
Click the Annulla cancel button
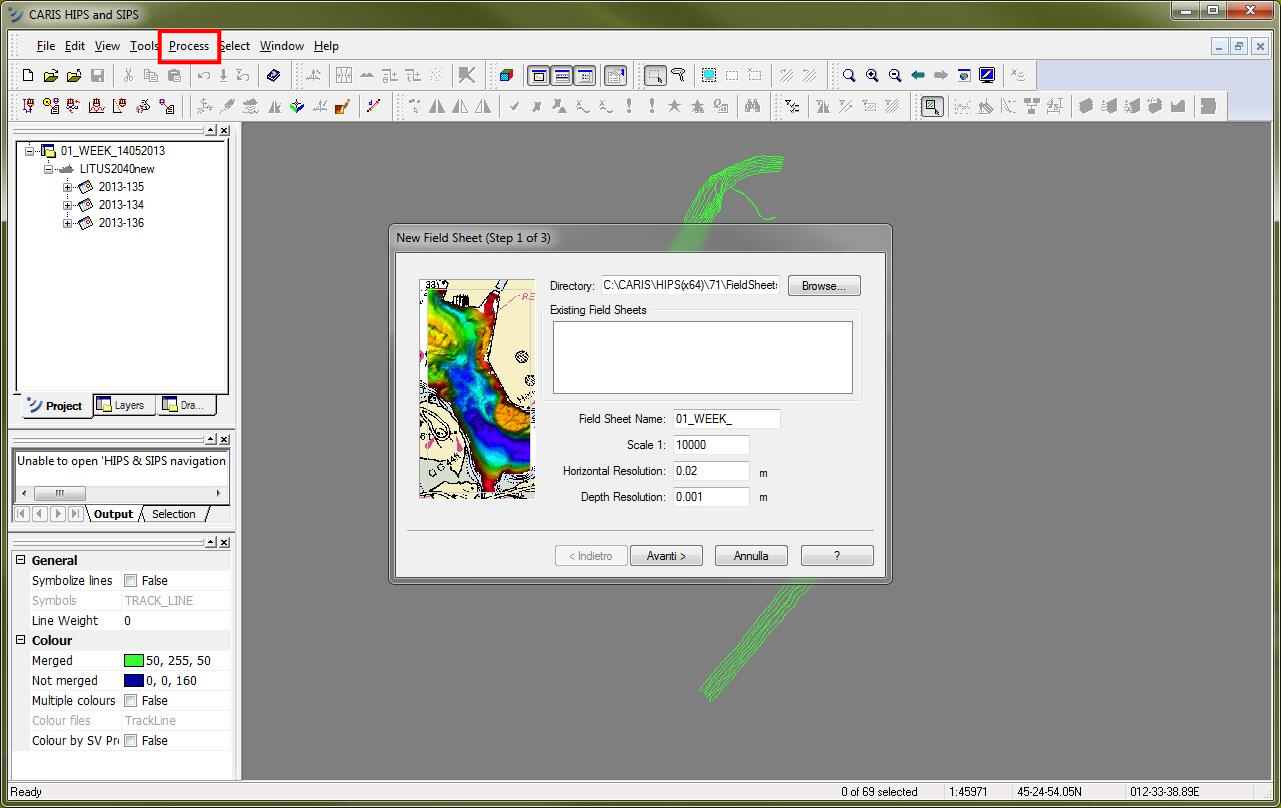click(x=751, y=556)
